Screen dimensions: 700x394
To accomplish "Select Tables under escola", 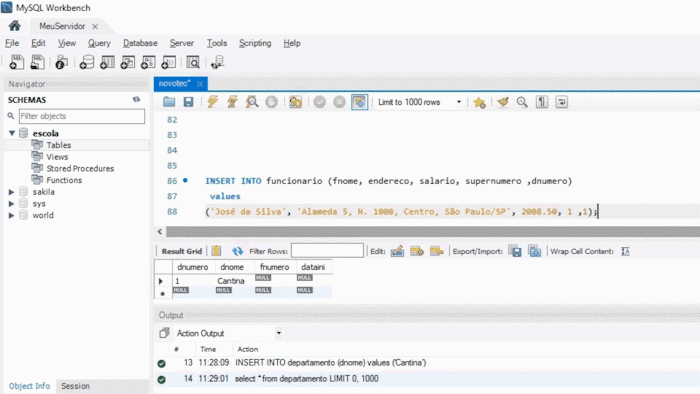I will pos(58,145).
